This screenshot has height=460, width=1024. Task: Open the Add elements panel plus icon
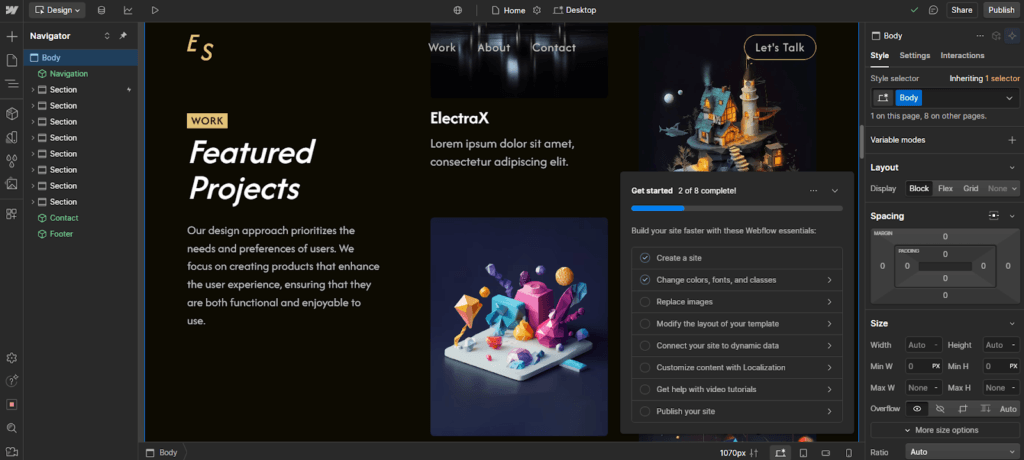tap(12, 37)
